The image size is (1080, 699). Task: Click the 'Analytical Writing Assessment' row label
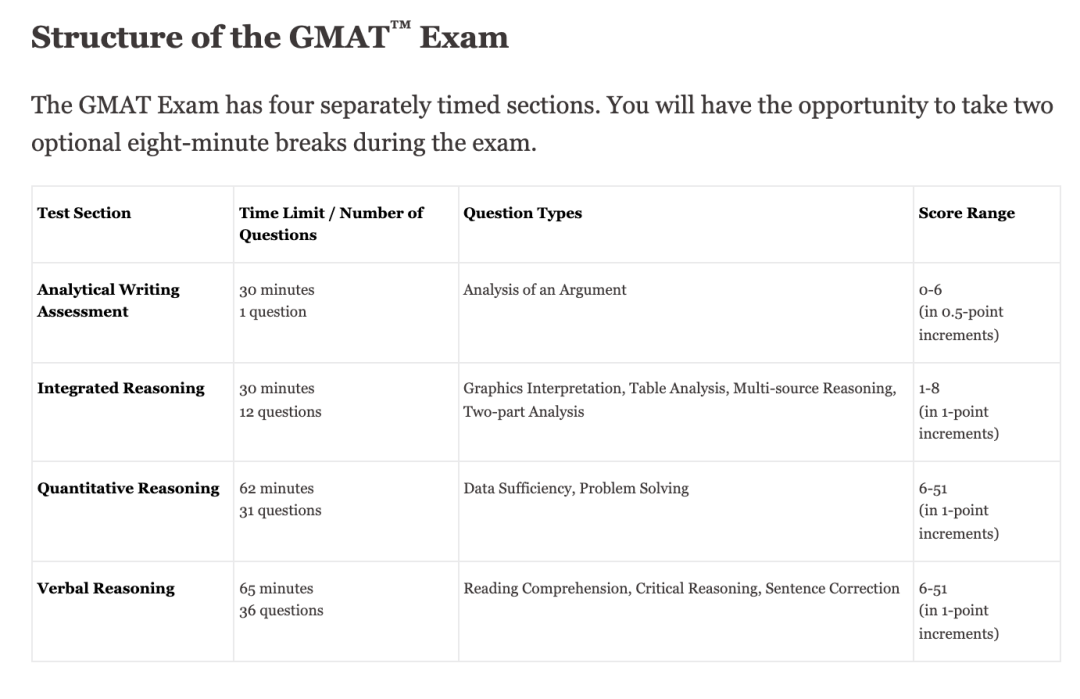(108, 300)
